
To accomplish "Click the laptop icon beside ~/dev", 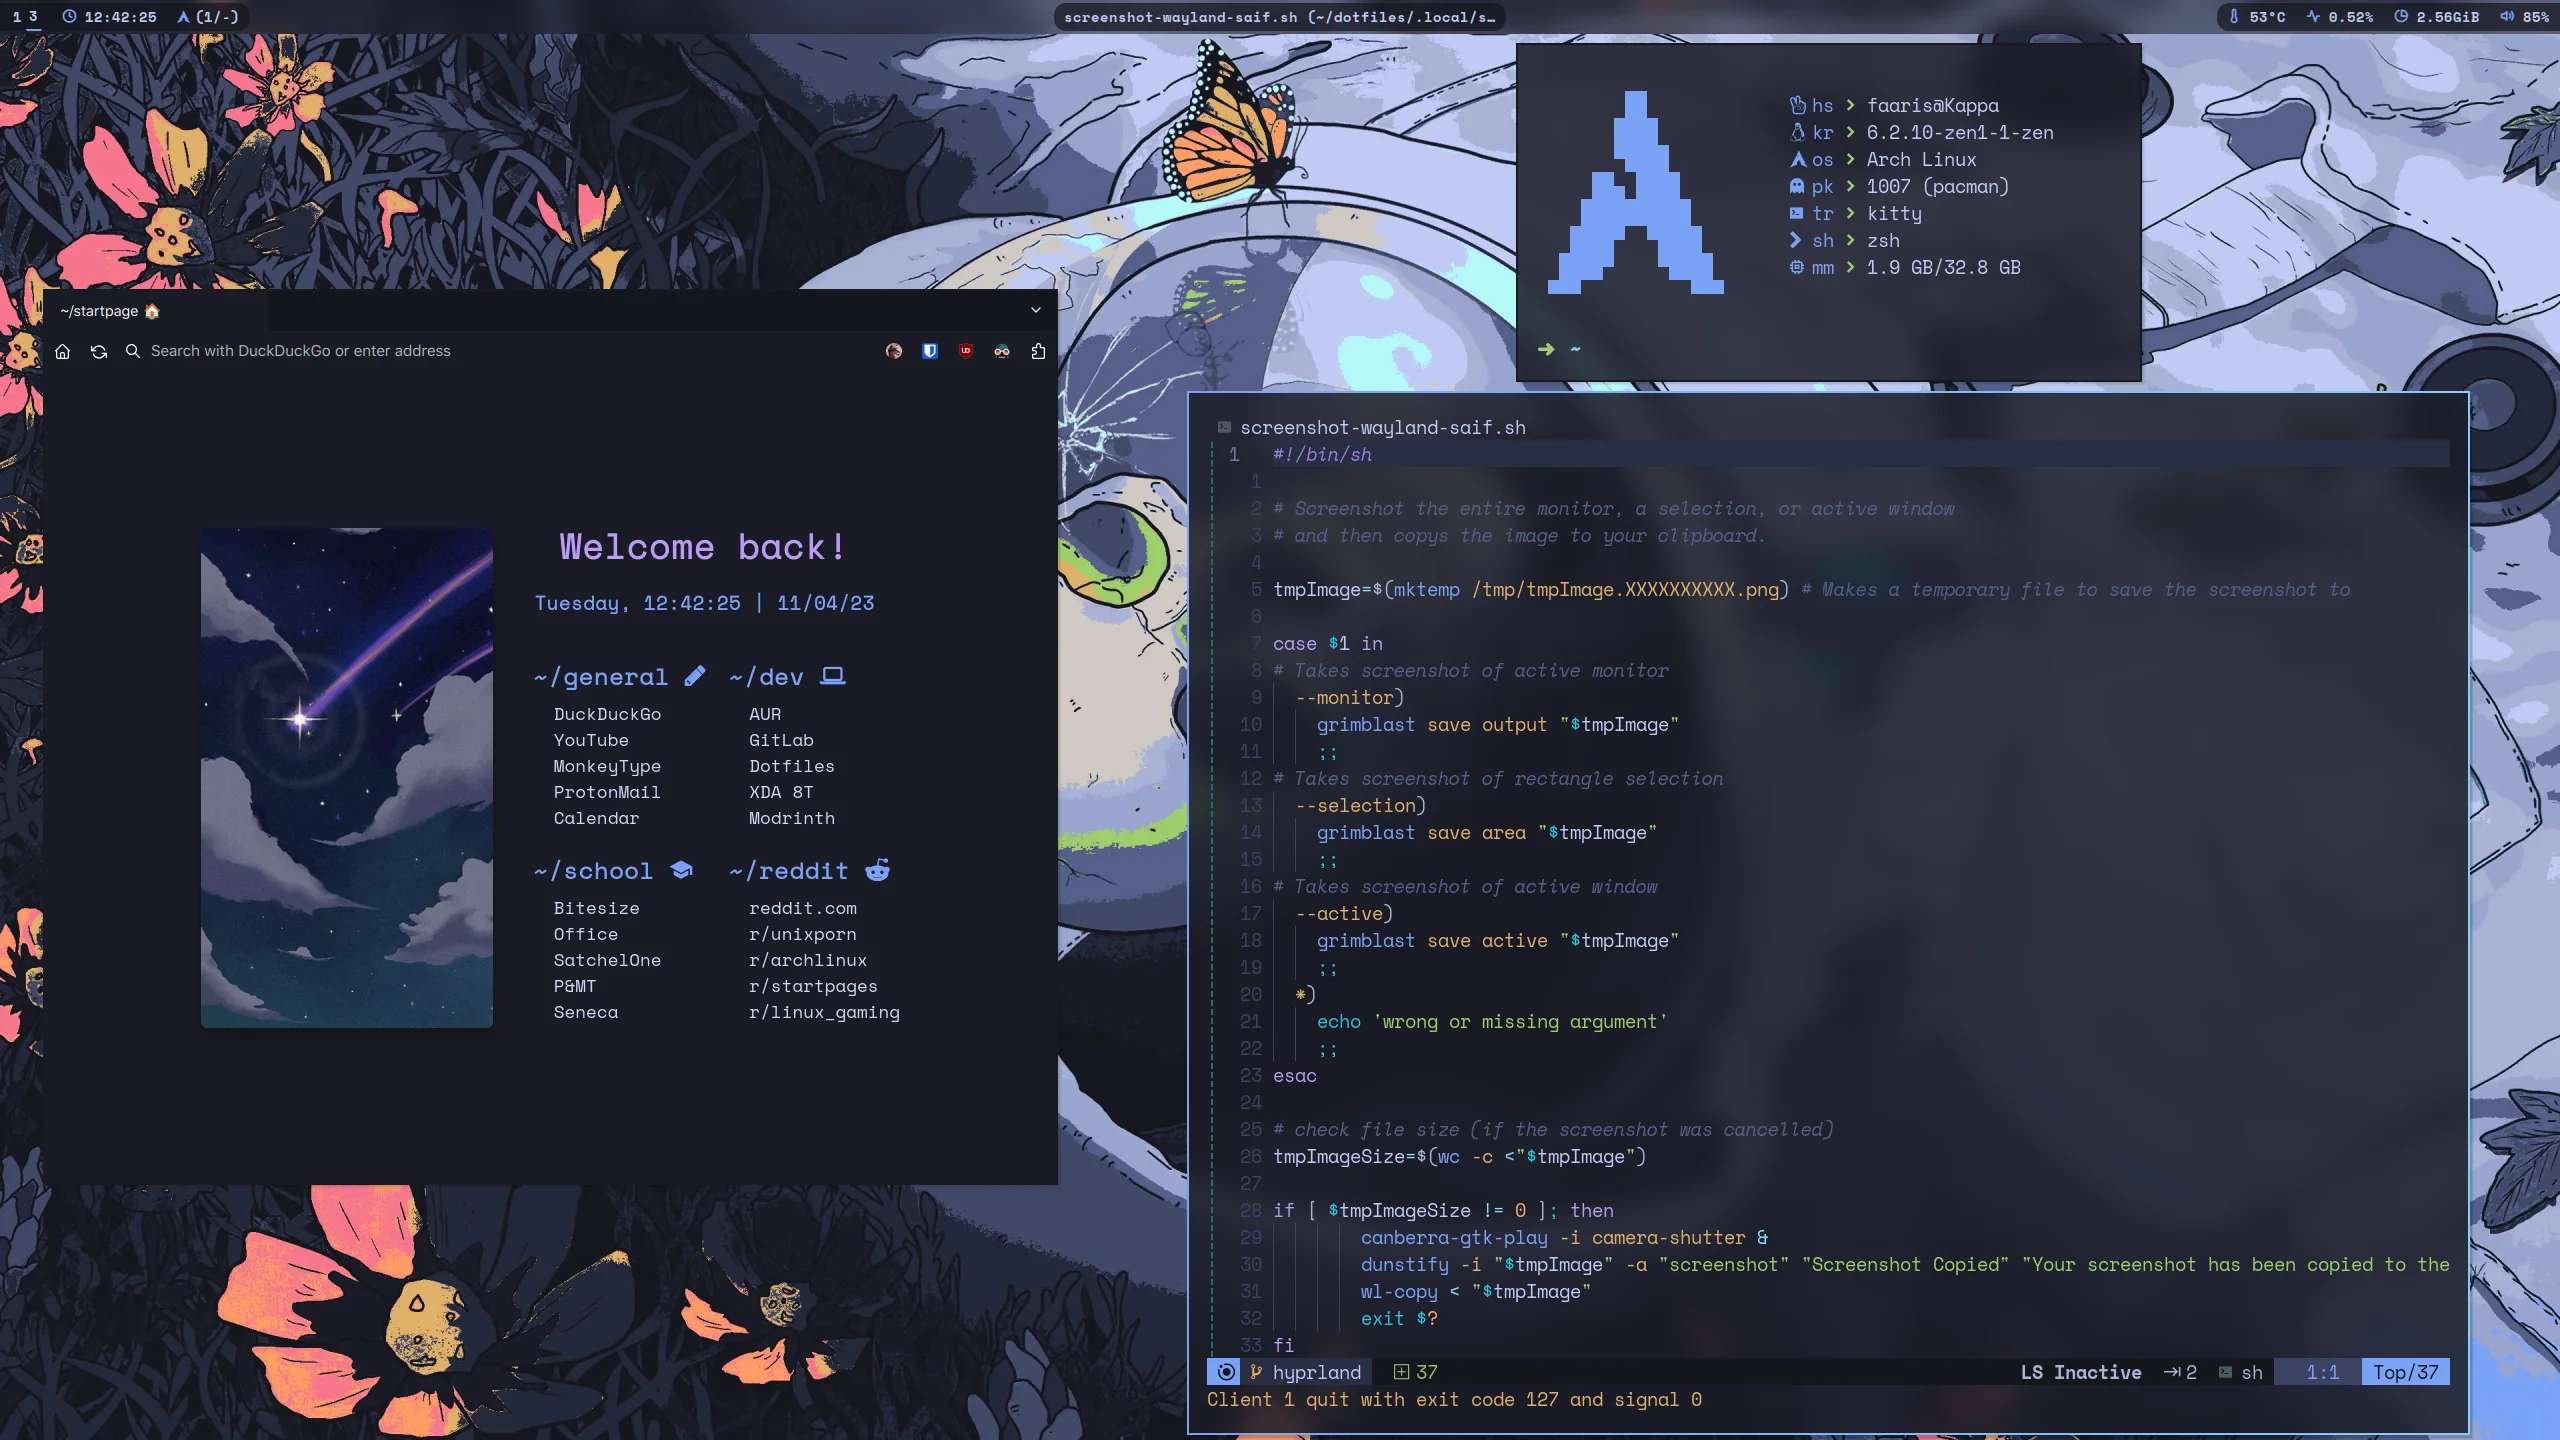I will click(833, 676).
